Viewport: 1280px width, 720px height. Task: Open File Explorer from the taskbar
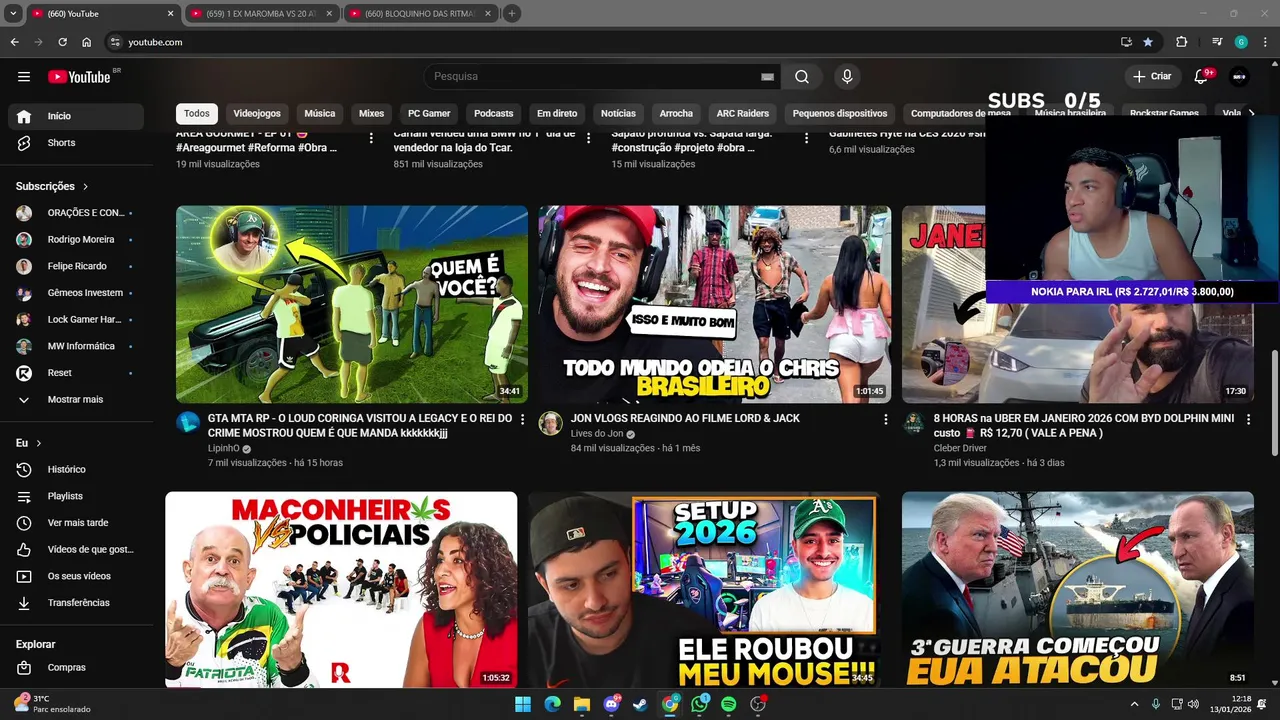581,704
